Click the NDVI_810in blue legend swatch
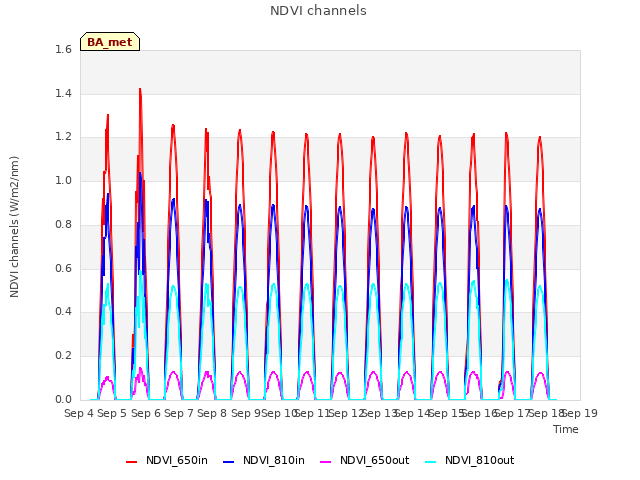This screenshot has width=640, height=480. (x=229, y=461)
